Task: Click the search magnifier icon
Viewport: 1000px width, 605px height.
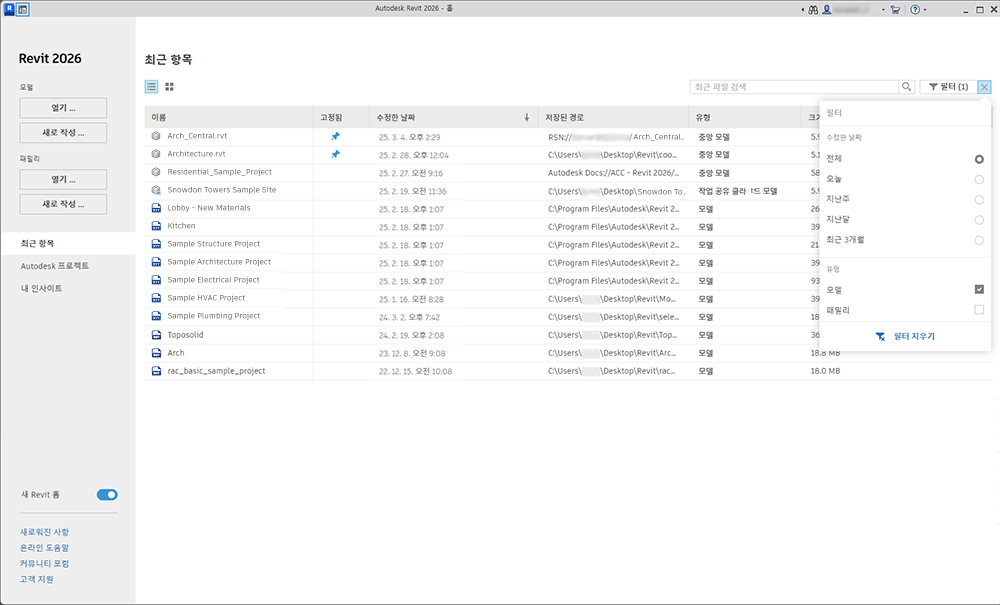Action: click(906, 87)
